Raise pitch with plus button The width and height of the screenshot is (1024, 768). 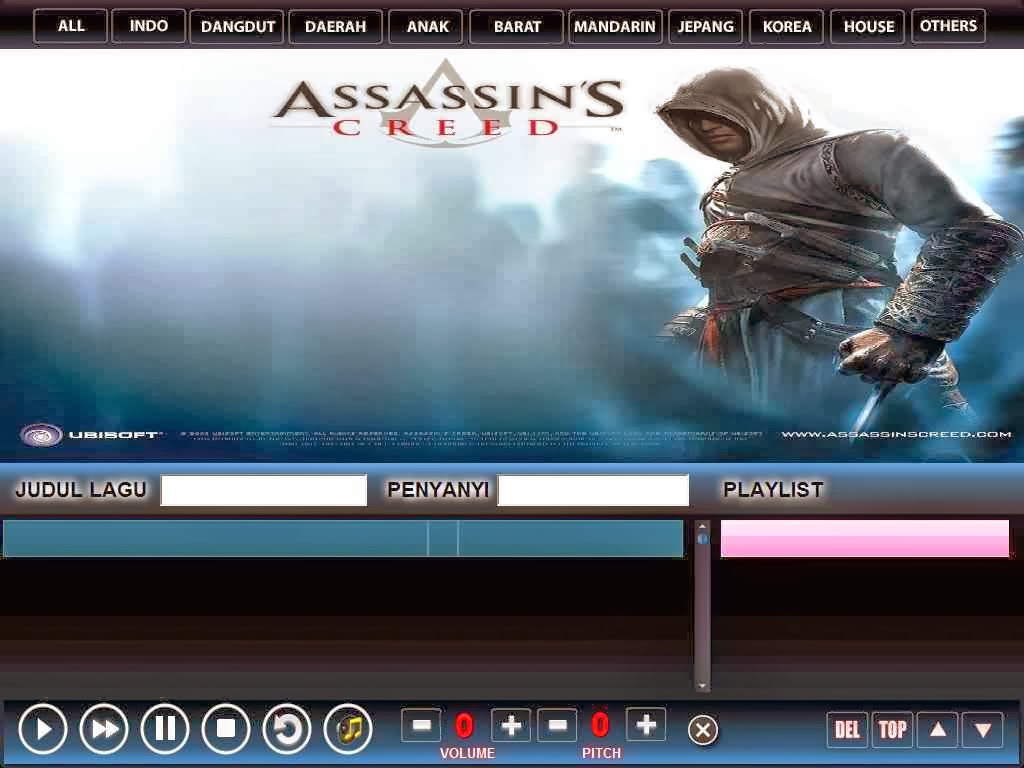(x=646, y=725)
